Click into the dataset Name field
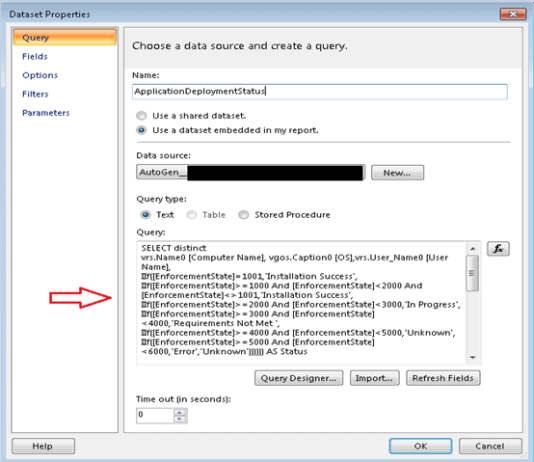This screenshot has height=462, width=534. 319,92
